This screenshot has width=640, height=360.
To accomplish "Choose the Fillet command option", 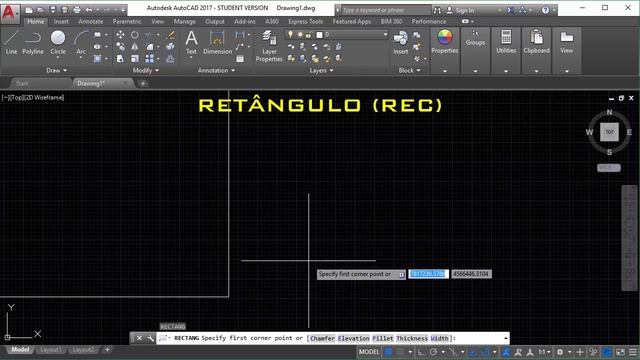I will coord(383,338).
